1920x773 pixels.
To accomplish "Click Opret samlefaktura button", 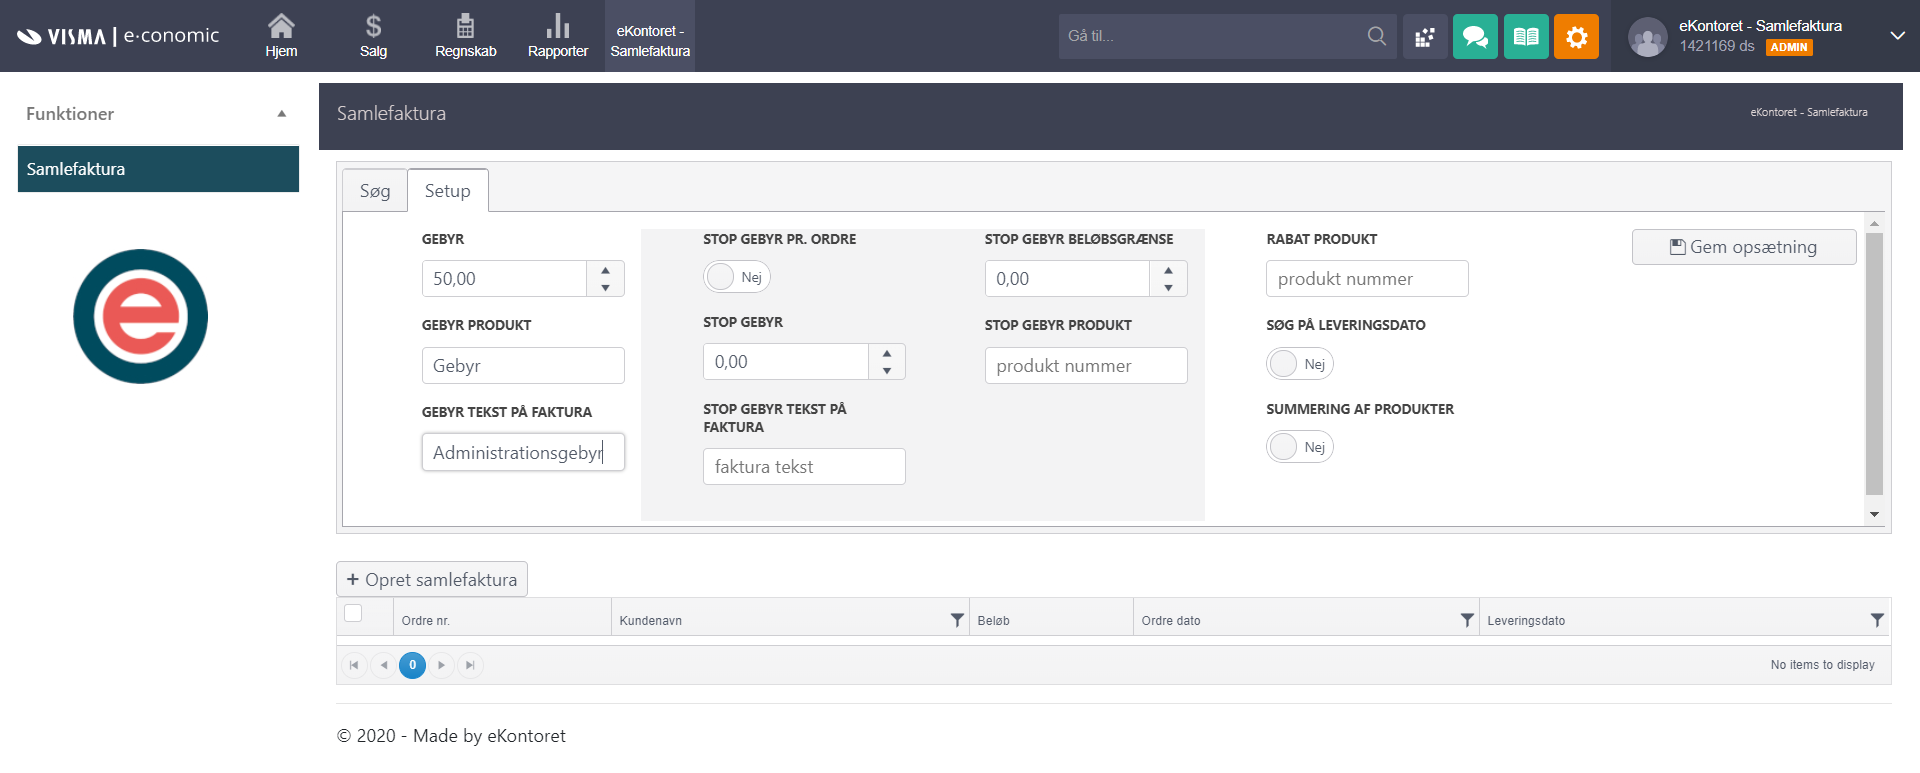I will [432, 580].
